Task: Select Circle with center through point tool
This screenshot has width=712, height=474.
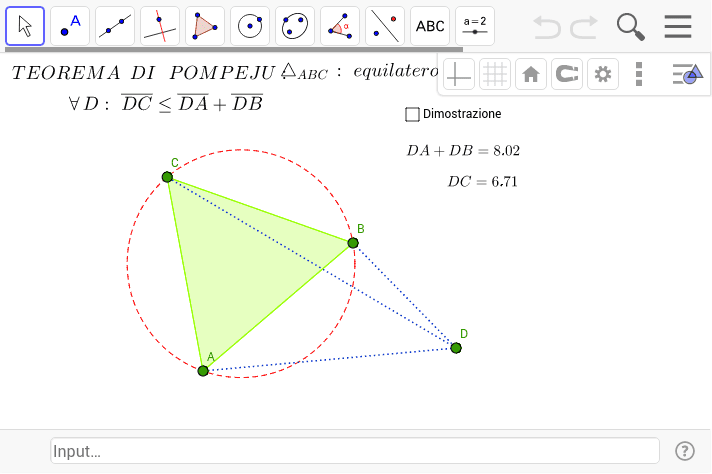Action: click(x=250, y=26)
